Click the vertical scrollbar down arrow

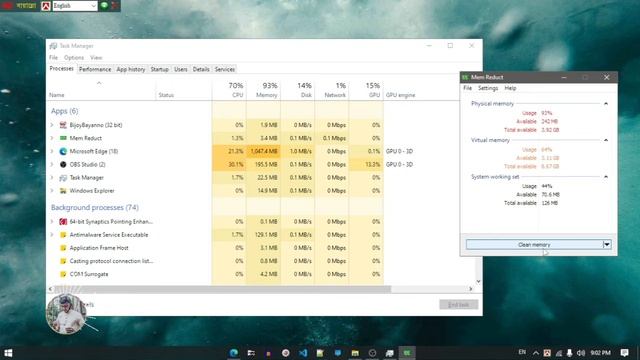[478, 282]
